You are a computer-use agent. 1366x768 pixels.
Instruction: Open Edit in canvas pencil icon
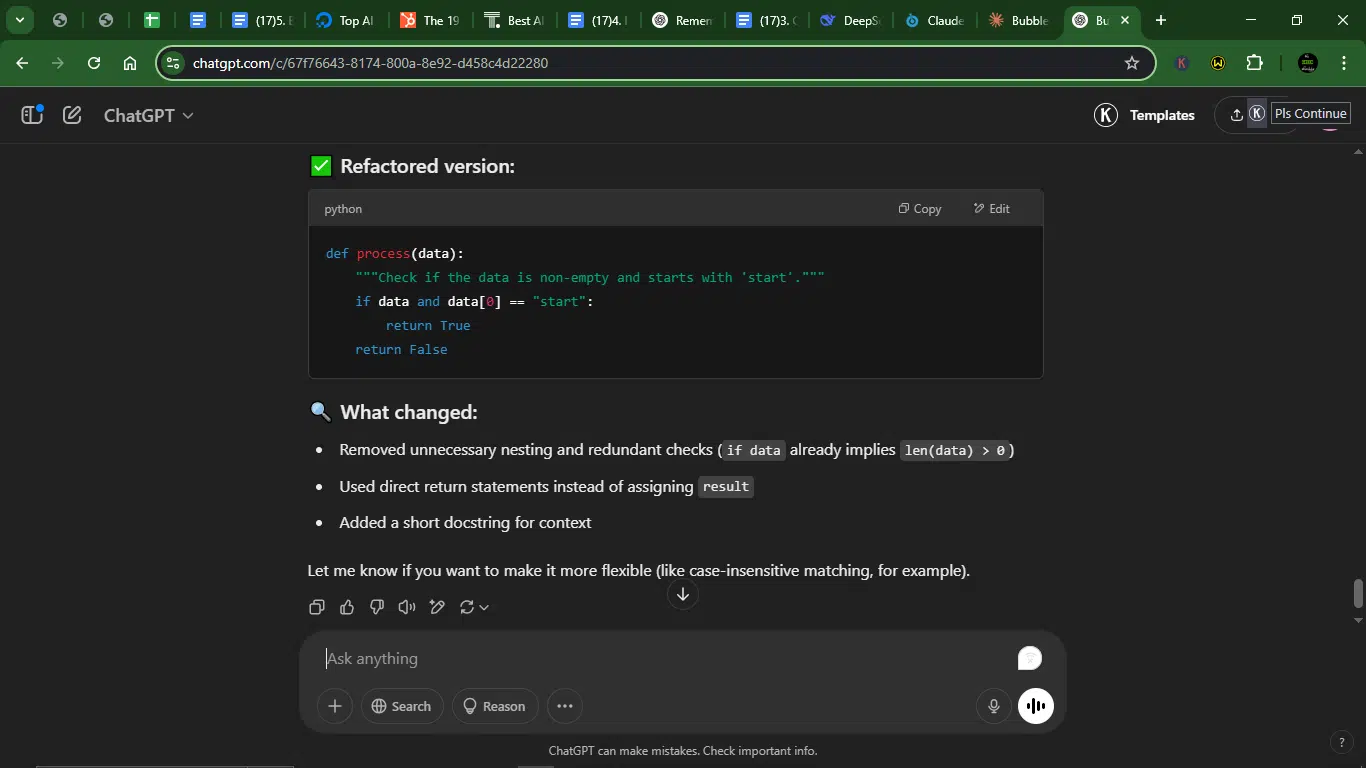click(x=437, y=607)
